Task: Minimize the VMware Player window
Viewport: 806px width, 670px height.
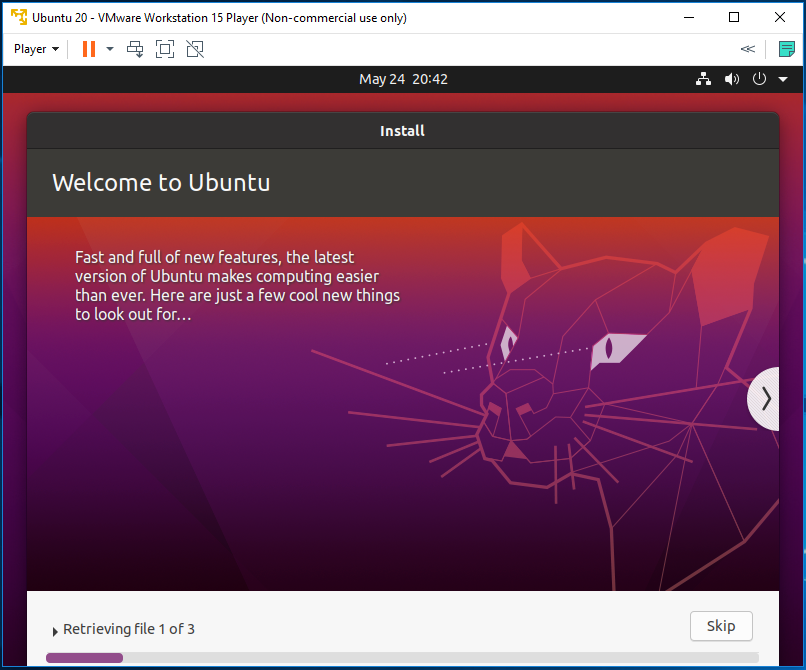Action: click(x=689, y=17)
